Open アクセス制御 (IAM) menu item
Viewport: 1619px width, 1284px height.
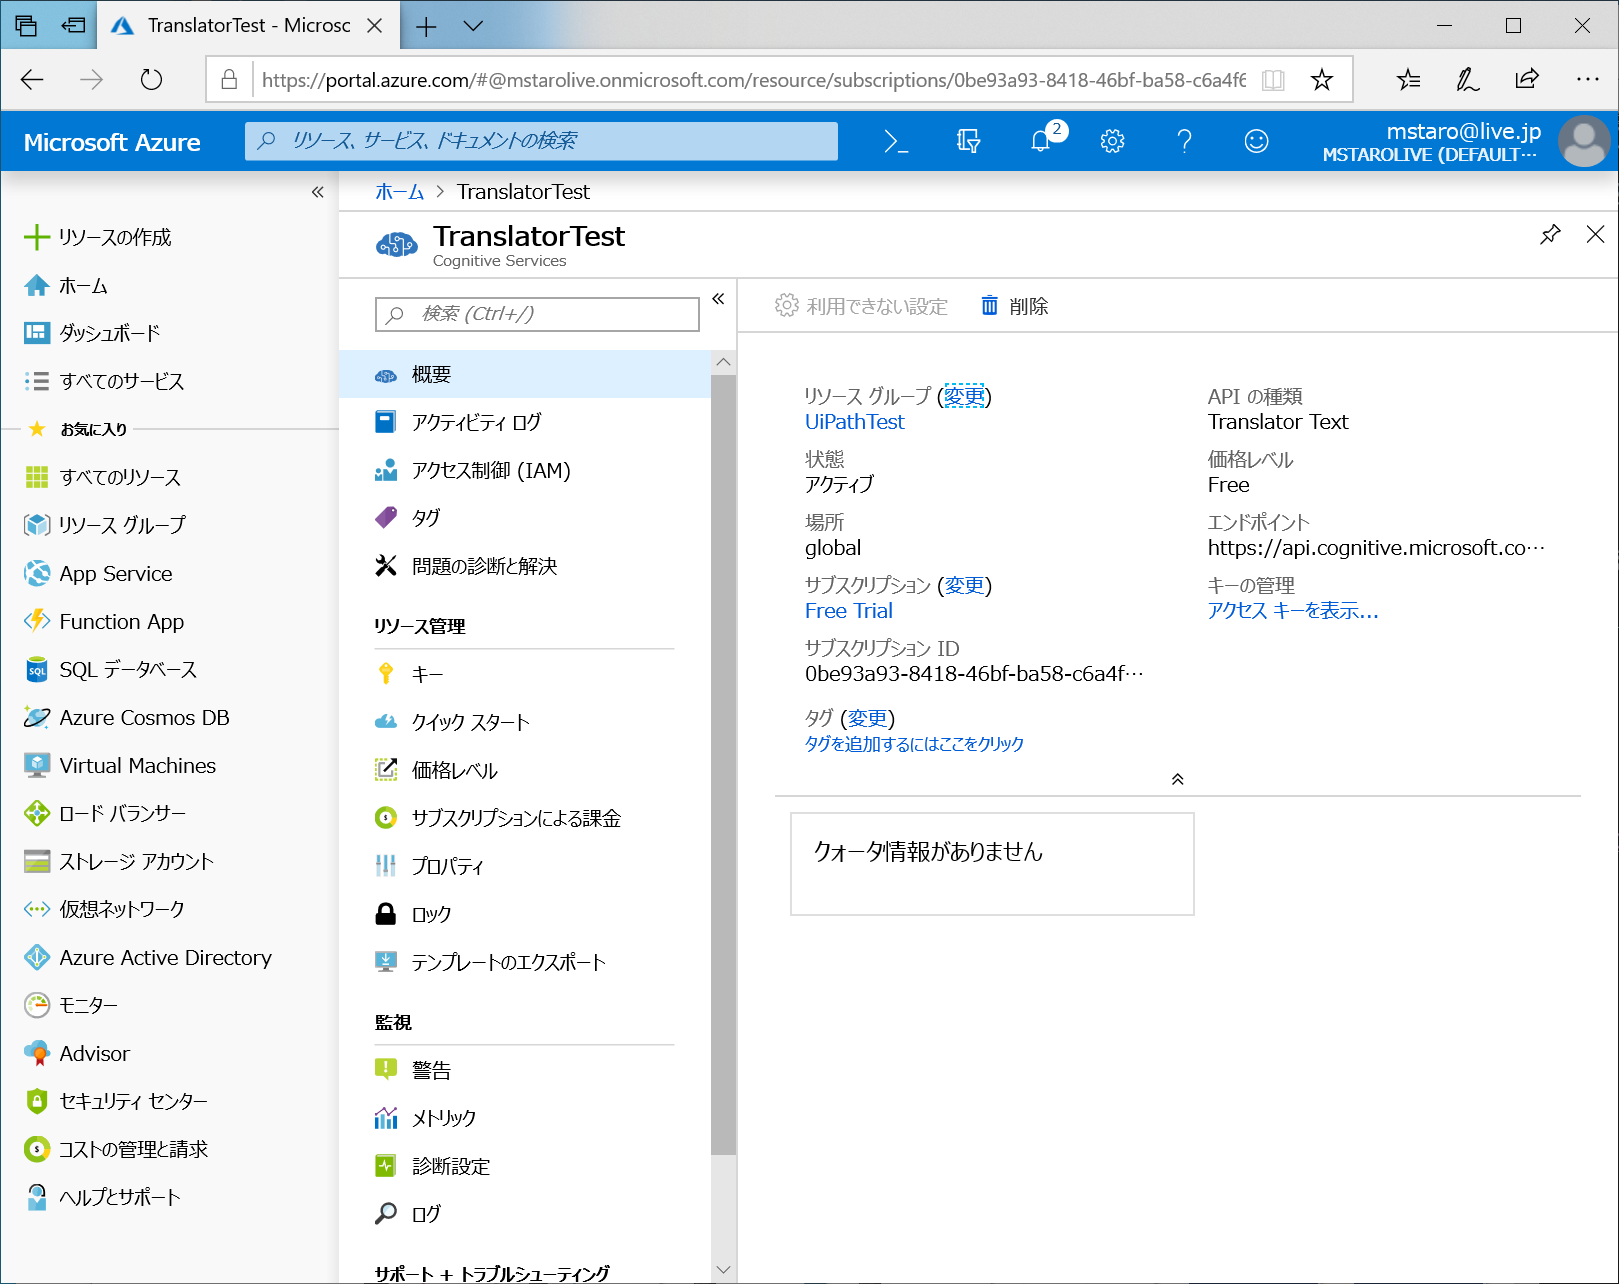click(525, 470)
